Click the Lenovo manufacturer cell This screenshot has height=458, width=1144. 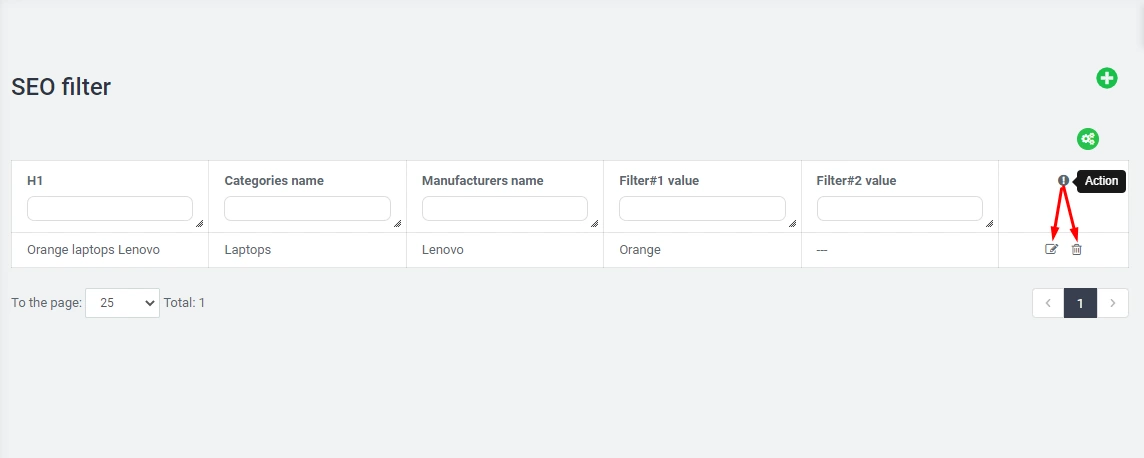click(x=442, y=250)
